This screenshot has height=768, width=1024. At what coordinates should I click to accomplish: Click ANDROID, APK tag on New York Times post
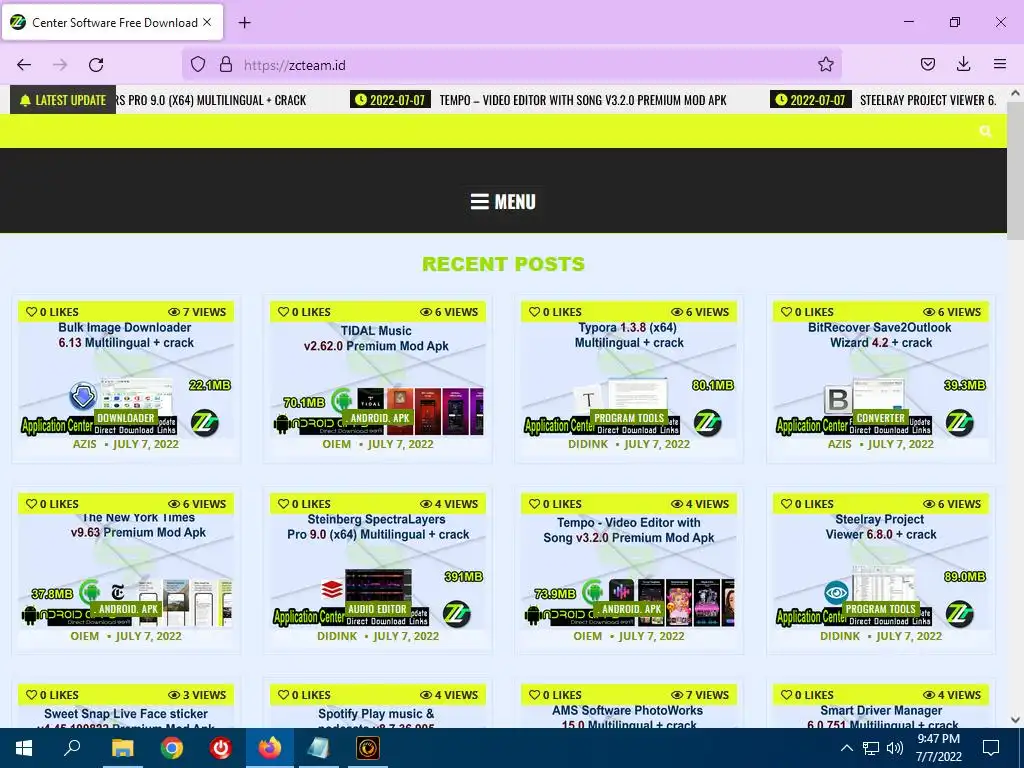point(127,609)
